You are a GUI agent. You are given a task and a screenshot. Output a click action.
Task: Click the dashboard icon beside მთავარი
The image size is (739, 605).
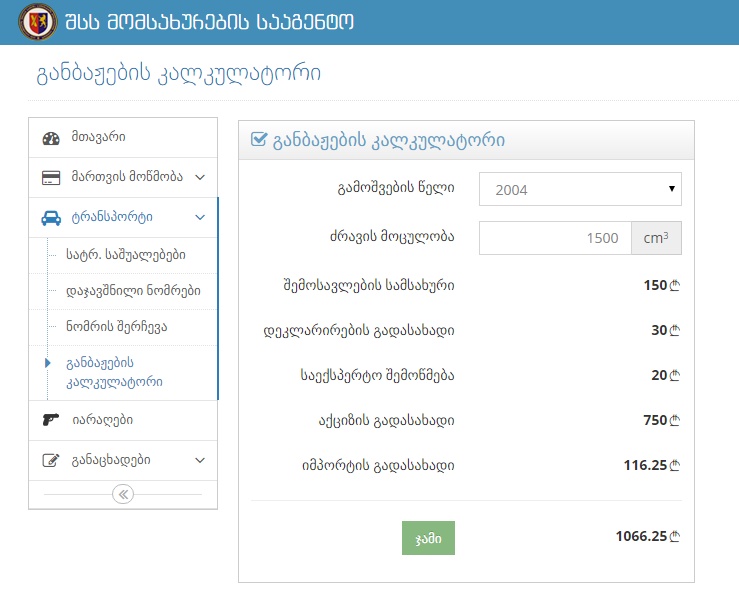[51, 138]
